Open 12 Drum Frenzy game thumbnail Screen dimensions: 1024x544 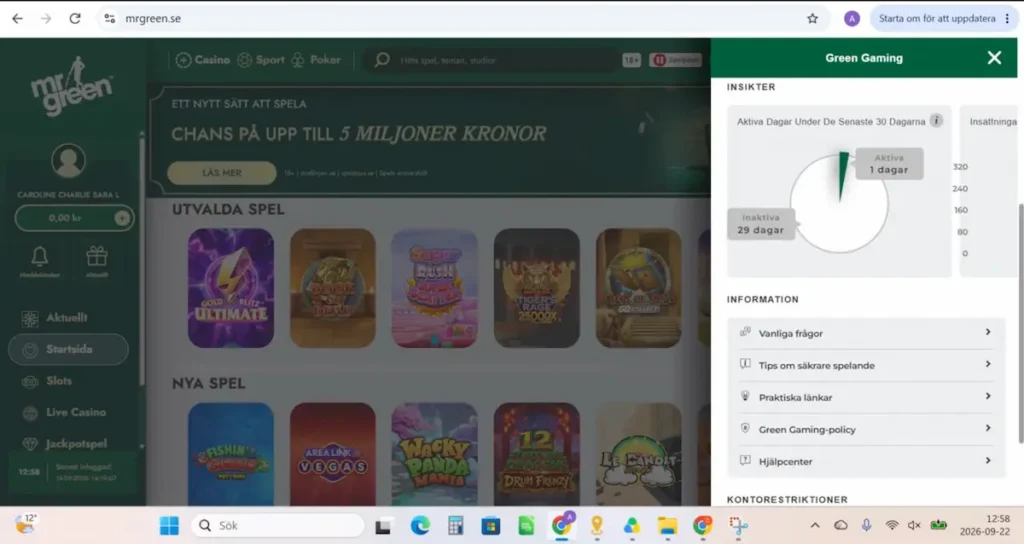tap(537, 455)
